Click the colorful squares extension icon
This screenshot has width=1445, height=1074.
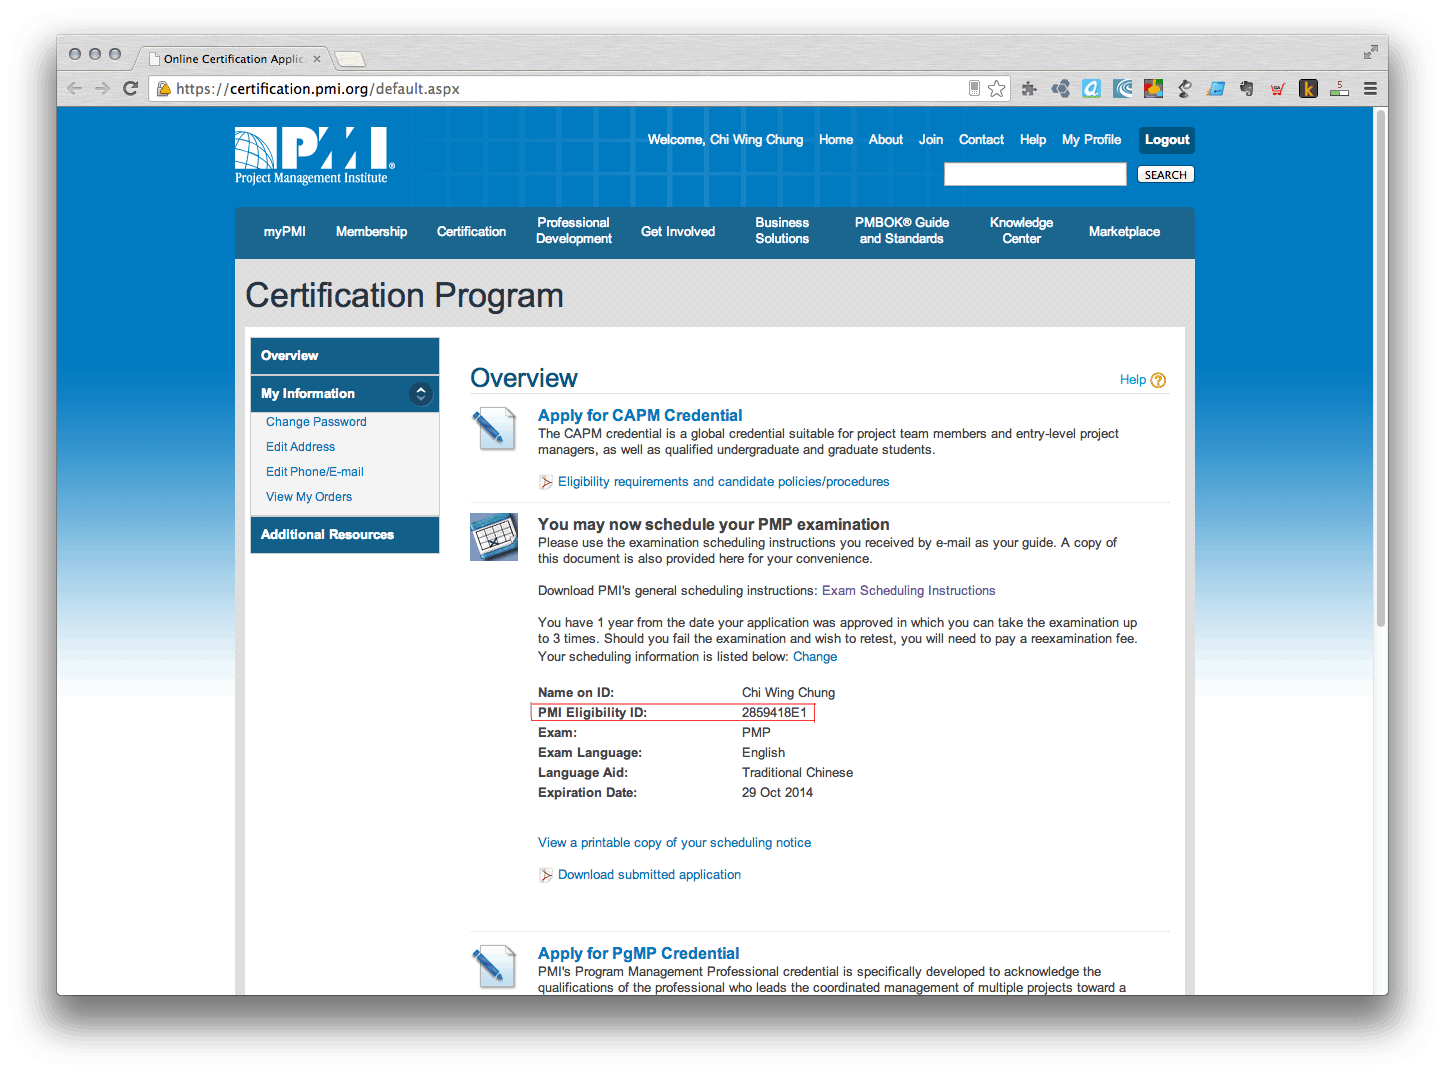coord(1154,89)
